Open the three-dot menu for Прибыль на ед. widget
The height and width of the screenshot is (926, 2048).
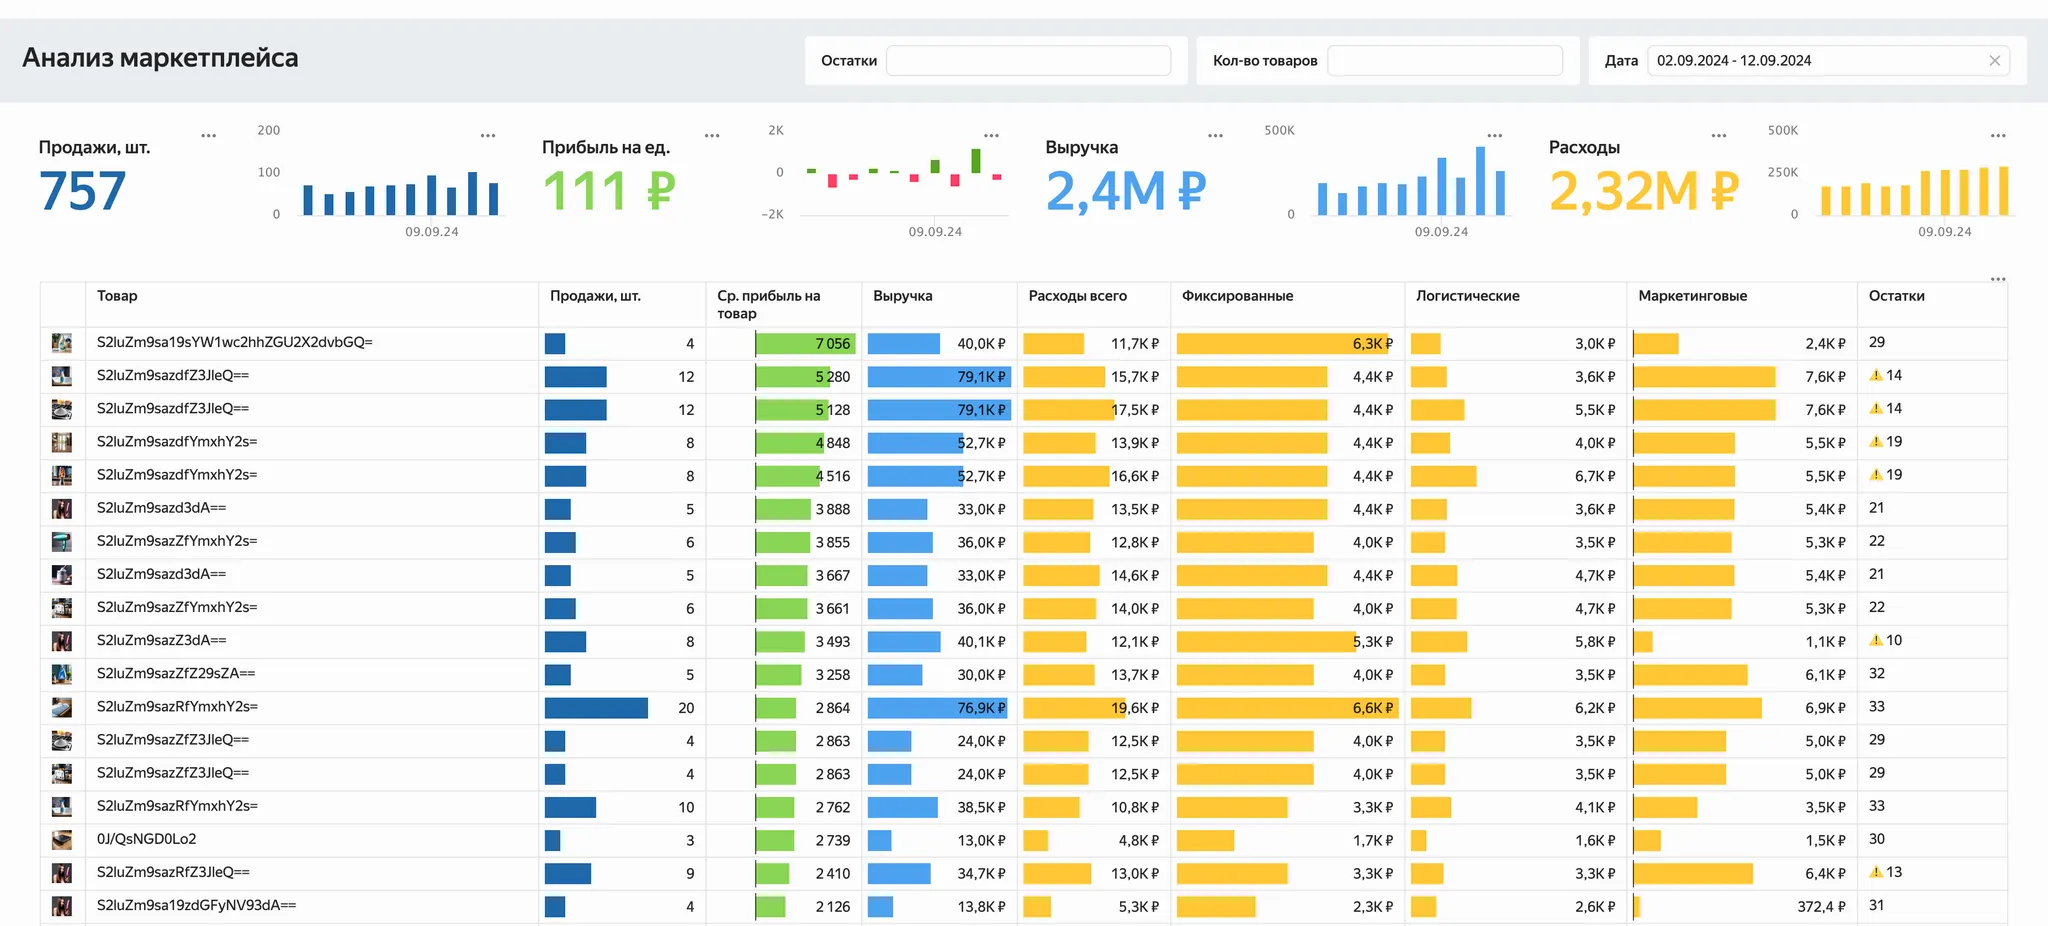coord(712,135)
